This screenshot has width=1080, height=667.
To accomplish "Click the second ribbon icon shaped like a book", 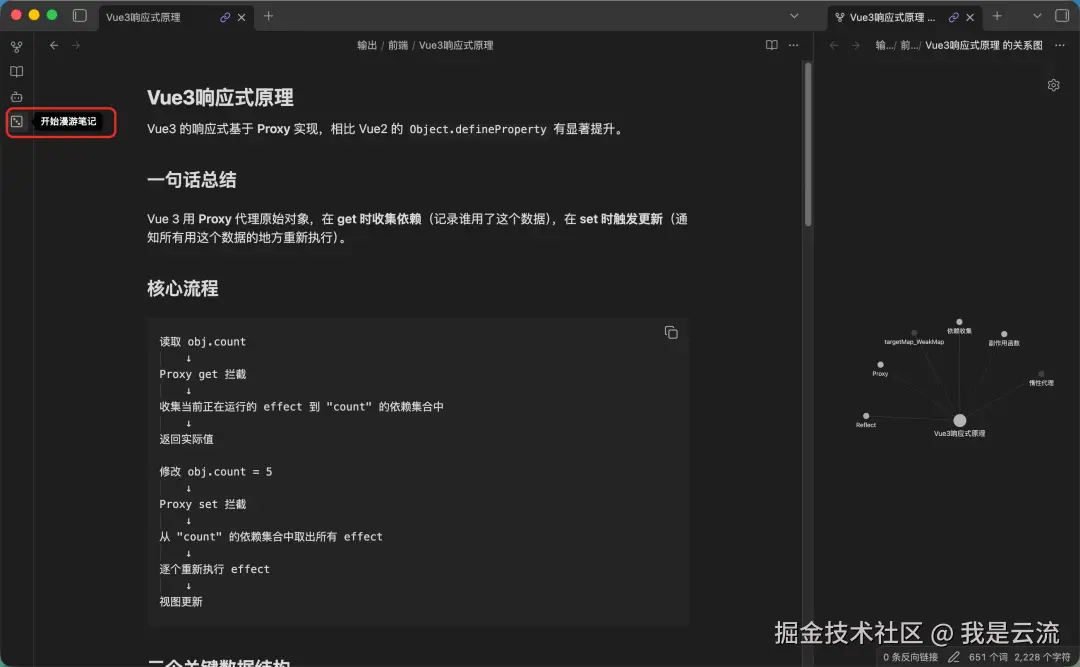I will 17,72.
